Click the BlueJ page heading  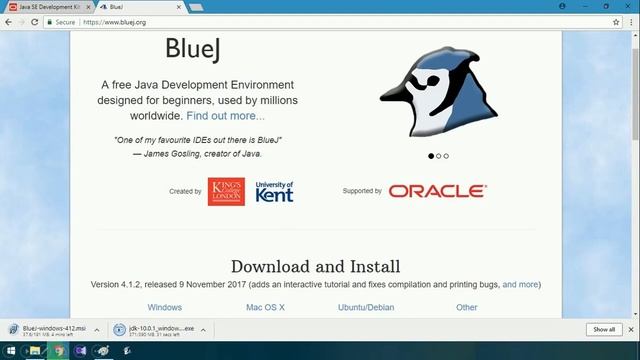[x=193, y=49]
